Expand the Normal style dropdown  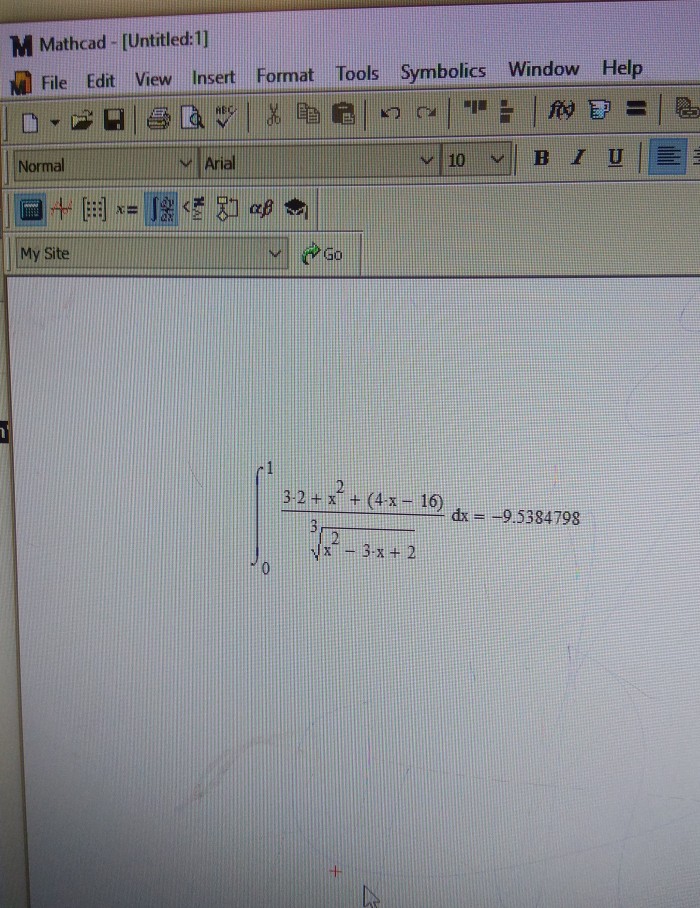pyautogui.click(x=185, y=163)
